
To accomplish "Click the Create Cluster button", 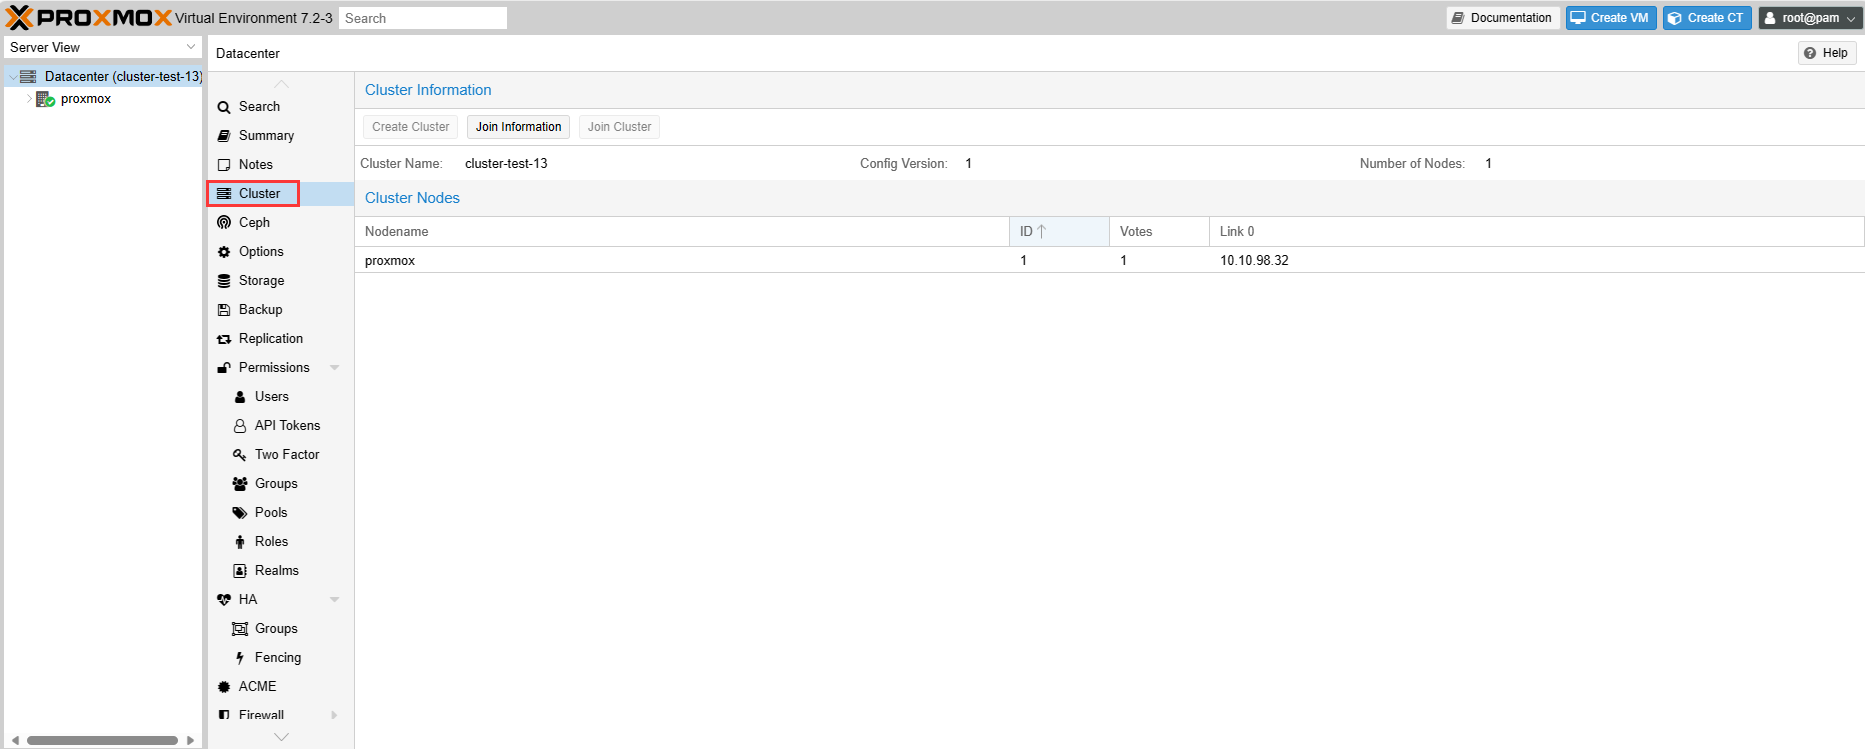I will pos(411,127).
